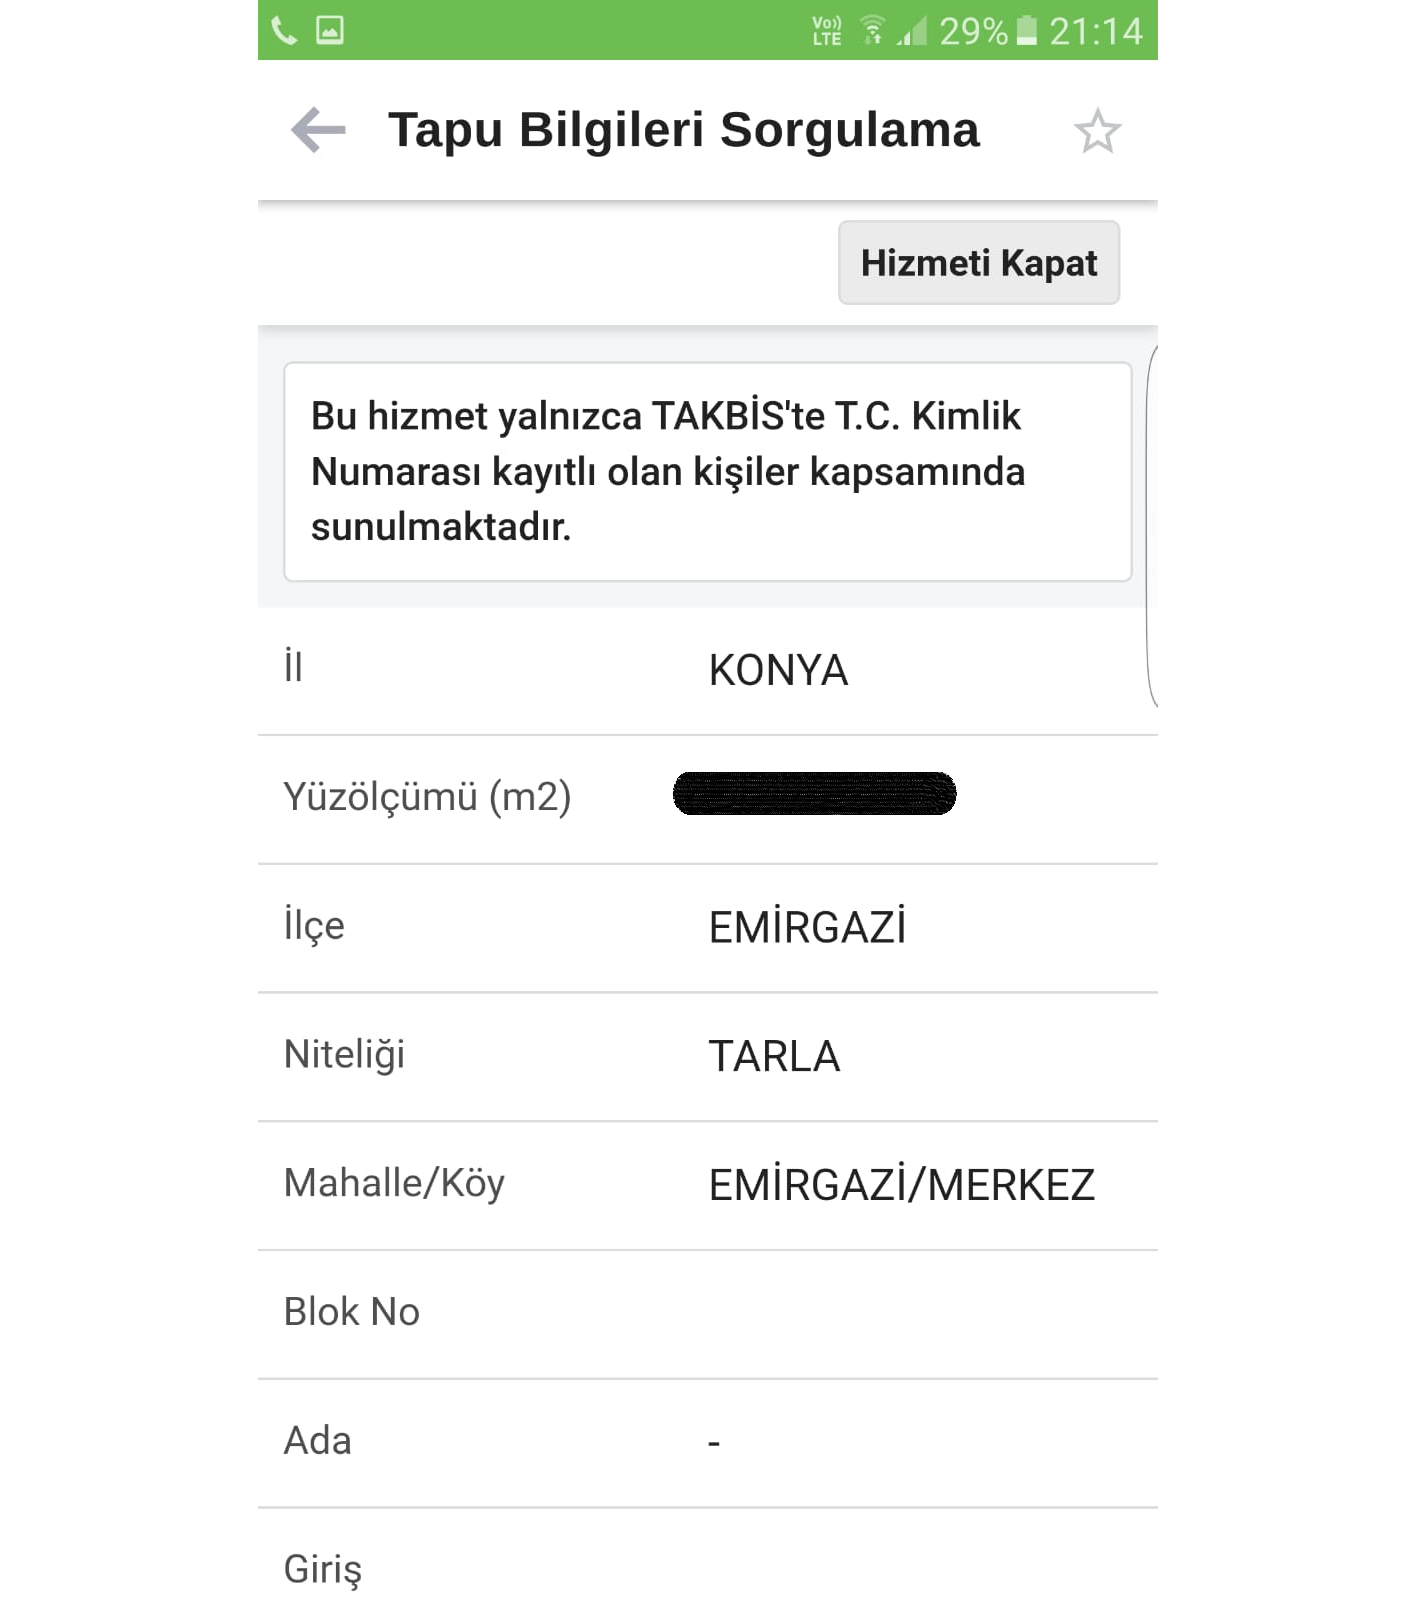The width and height of the screenshot is (1416, 1600).
Task: Tap the Ada row label
Action: click(x=318, y=1441)
